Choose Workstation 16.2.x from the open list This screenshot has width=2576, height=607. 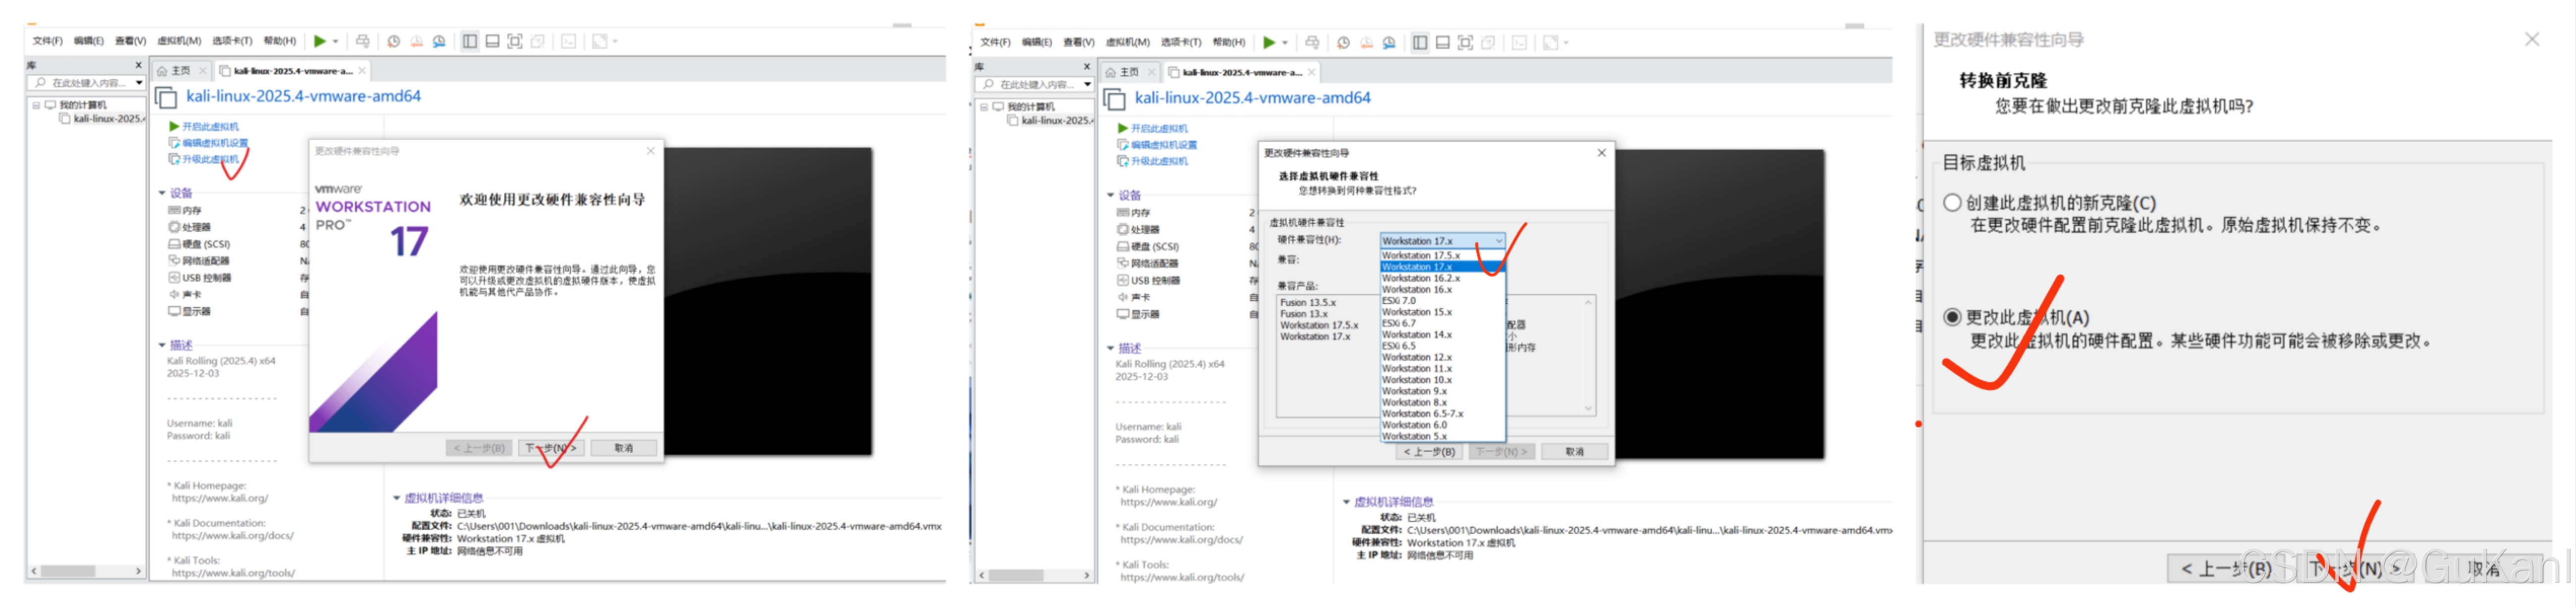1420,278
